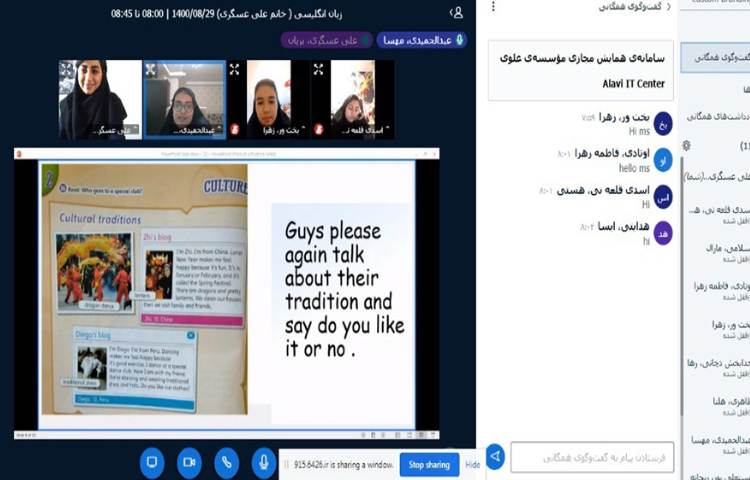The image size is (750, 480).
Task: Select user عبدالحمیدی، مهسا in user list
Action: pos(721,445)
